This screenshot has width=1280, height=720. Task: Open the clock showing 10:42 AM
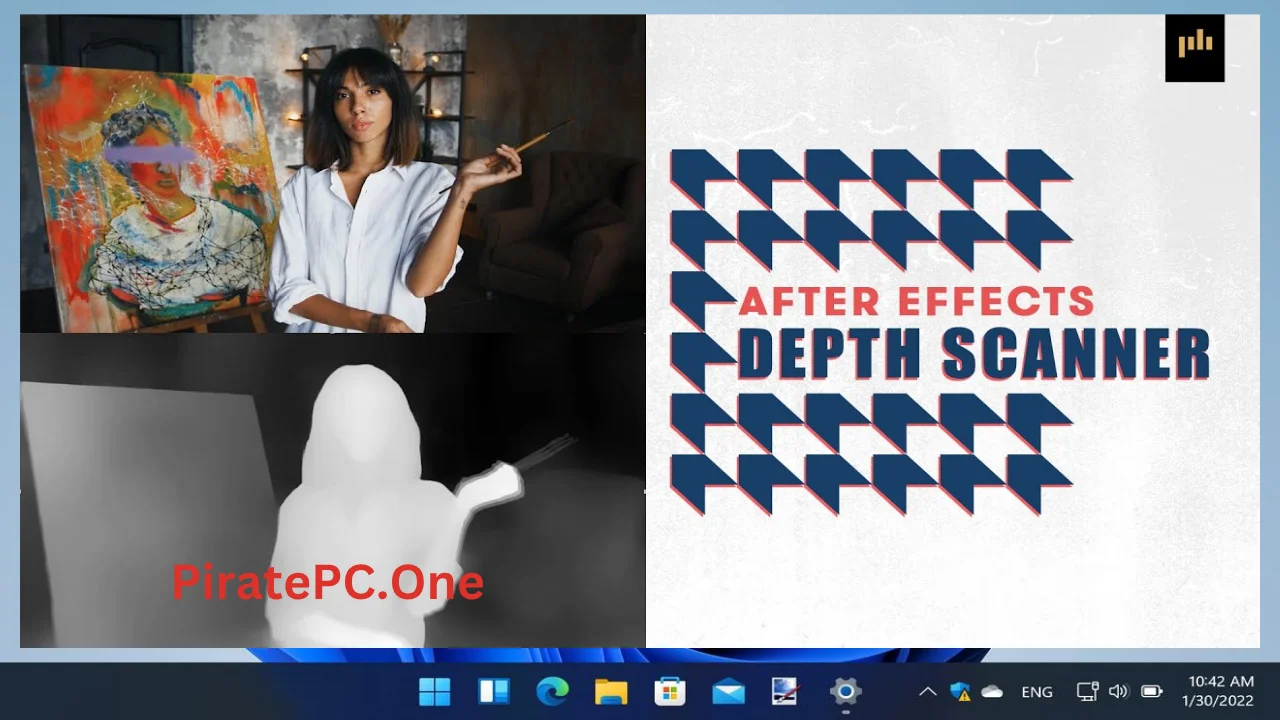(1221, 682)
